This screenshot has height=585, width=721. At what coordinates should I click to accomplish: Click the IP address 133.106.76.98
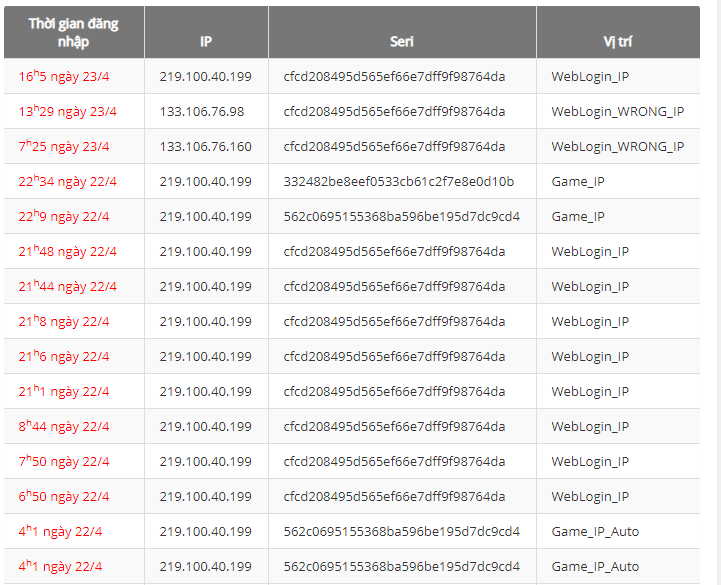point(202,111)
